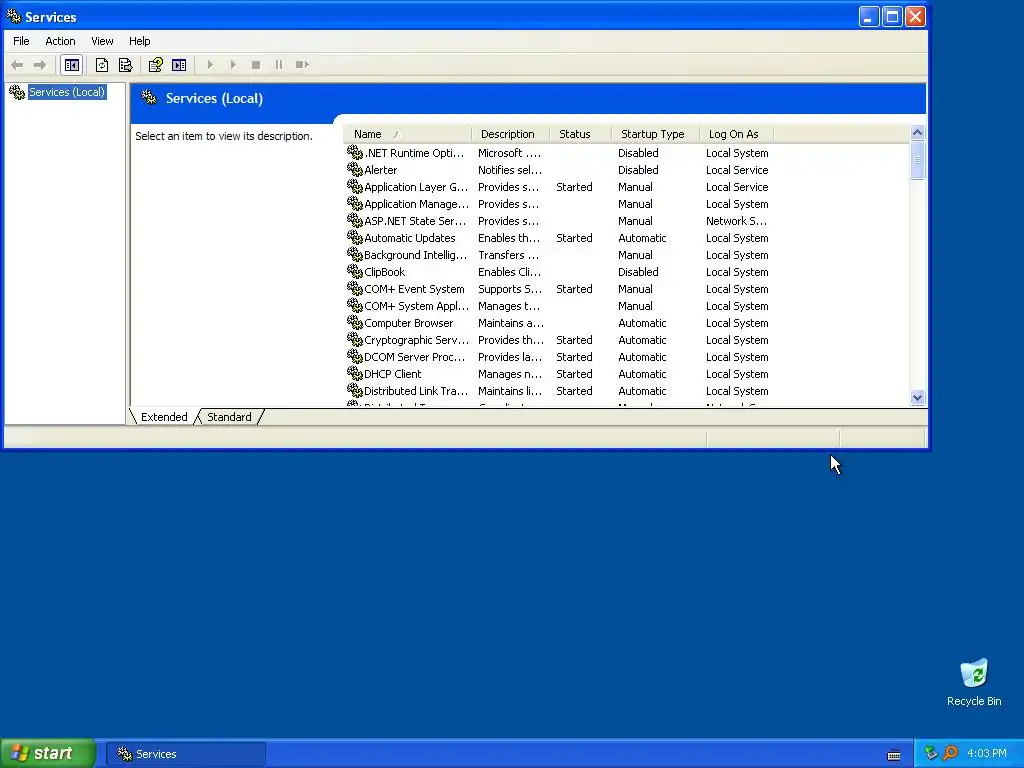Viewport: 1024px width, 768px height.
Task: Click the Refresh toolbar icon
Action: coord(102,65)
